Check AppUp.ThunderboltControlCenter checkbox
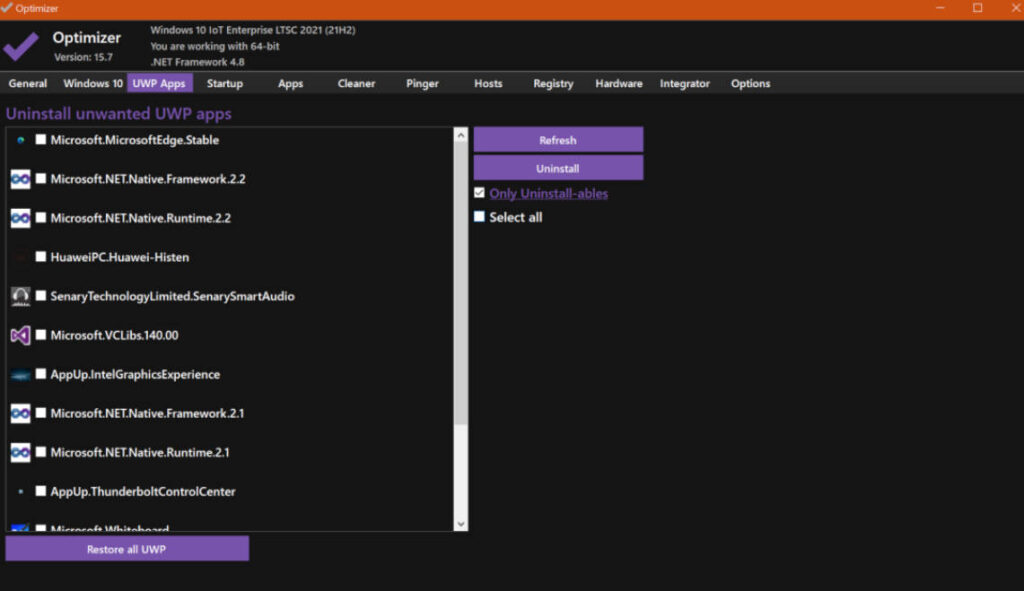Viewport: 1024px width, 591px height. point(40,491)
